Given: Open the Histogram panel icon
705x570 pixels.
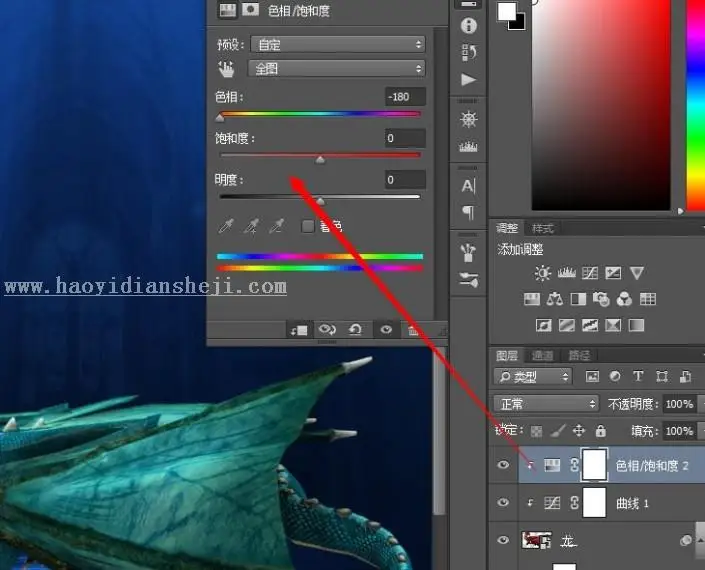Looking at the screenshot, I should click(x=469, y=147).
